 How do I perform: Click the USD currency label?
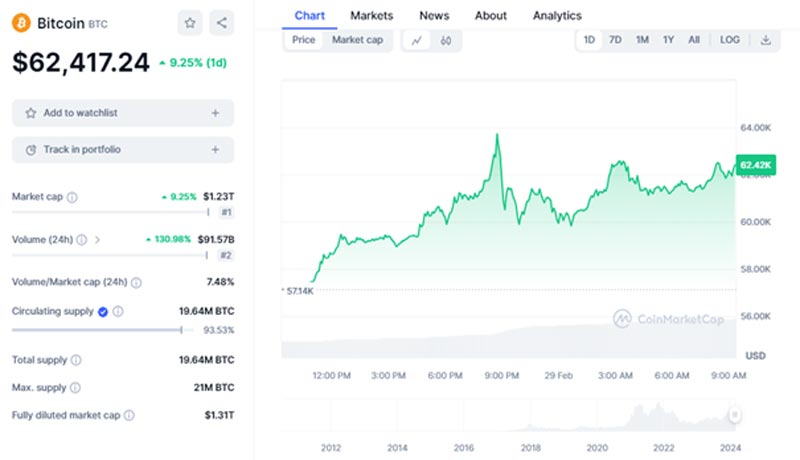[x=755, y=355]
